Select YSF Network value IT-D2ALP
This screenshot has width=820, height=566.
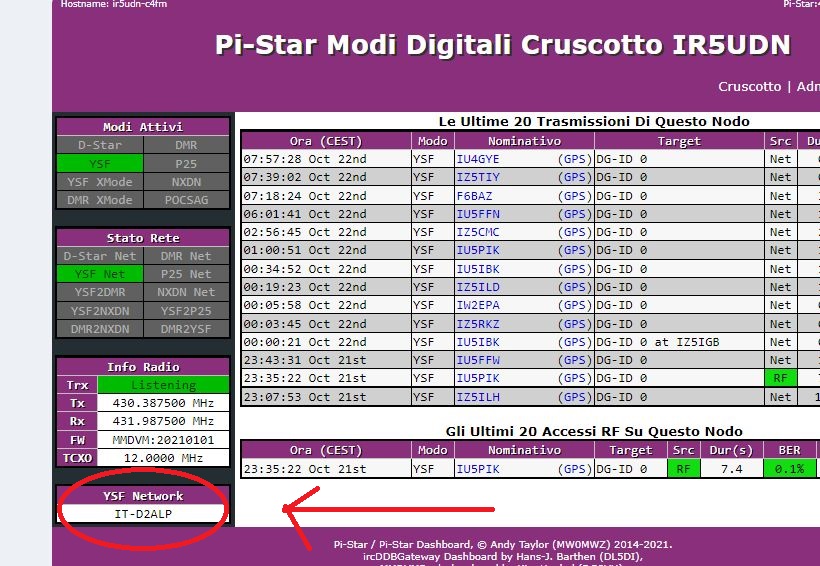[143, 514]
